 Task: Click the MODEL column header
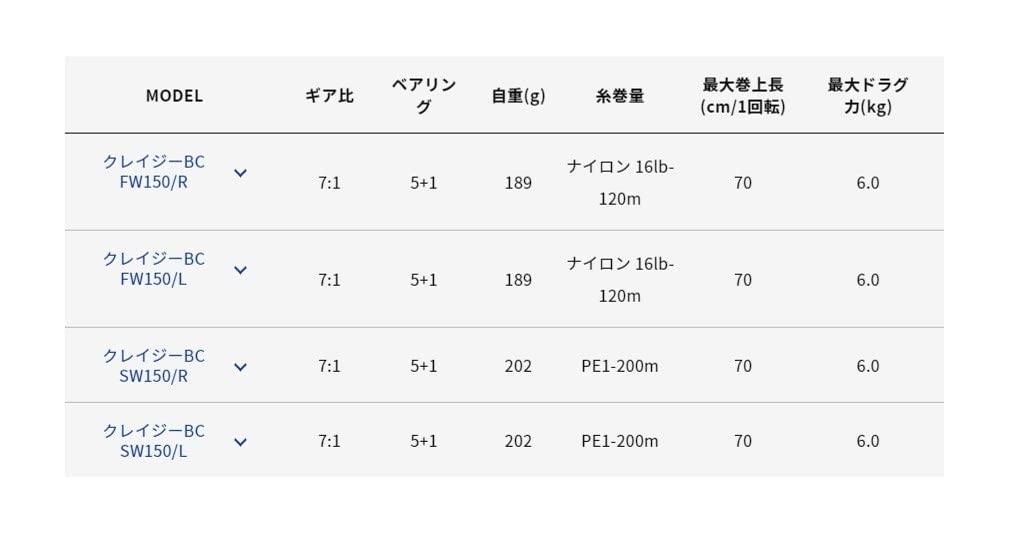(x=174, y=96)
